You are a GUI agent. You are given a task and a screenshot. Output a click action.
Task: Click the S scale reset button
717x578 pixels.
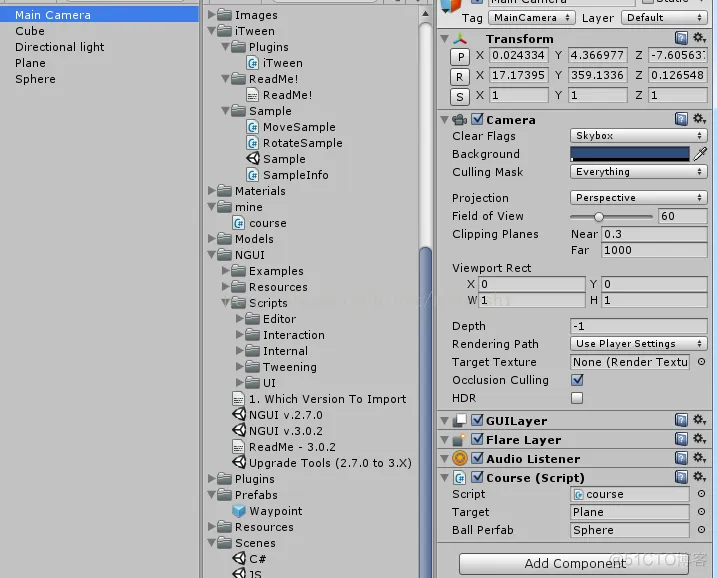460,96
